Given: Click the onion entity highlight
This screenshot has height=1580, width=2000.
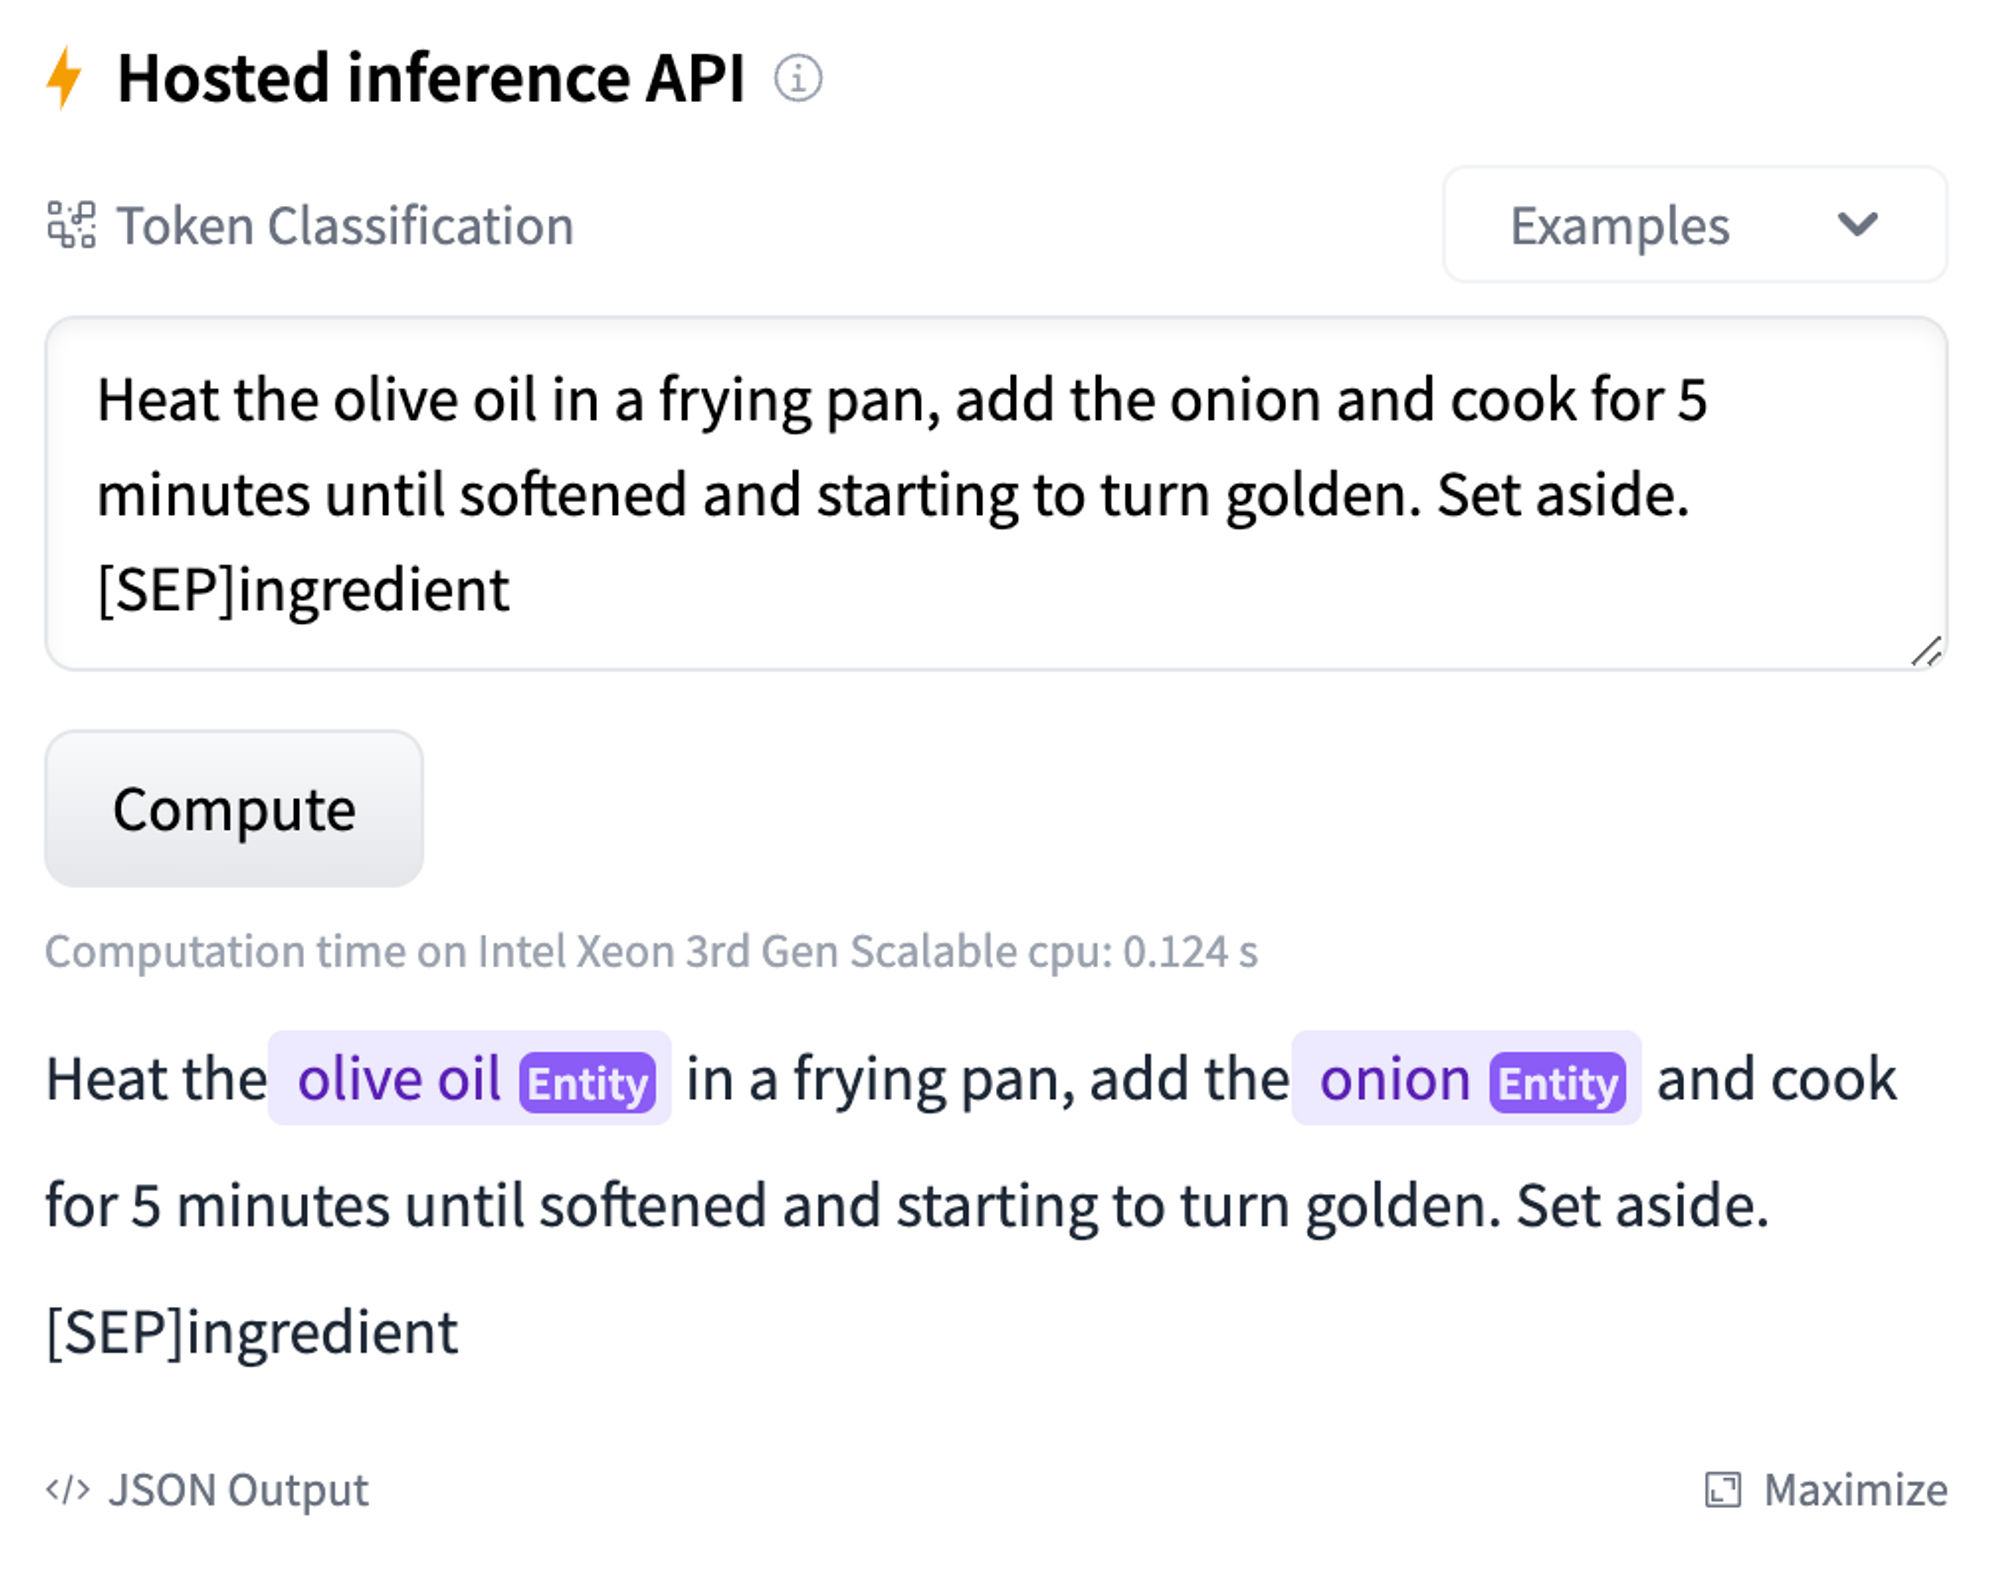Looking at the screenshot, I should (1466, 1078).
